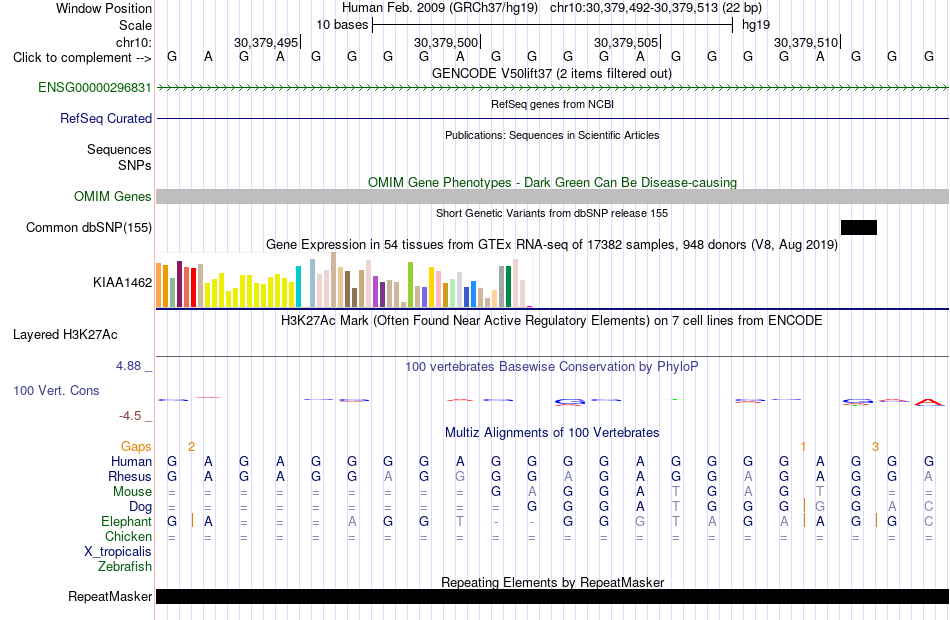Open Publications: Sequences in Scientific Articles title
Viewport: 950px width, 620px height.
tap(552, 135)
